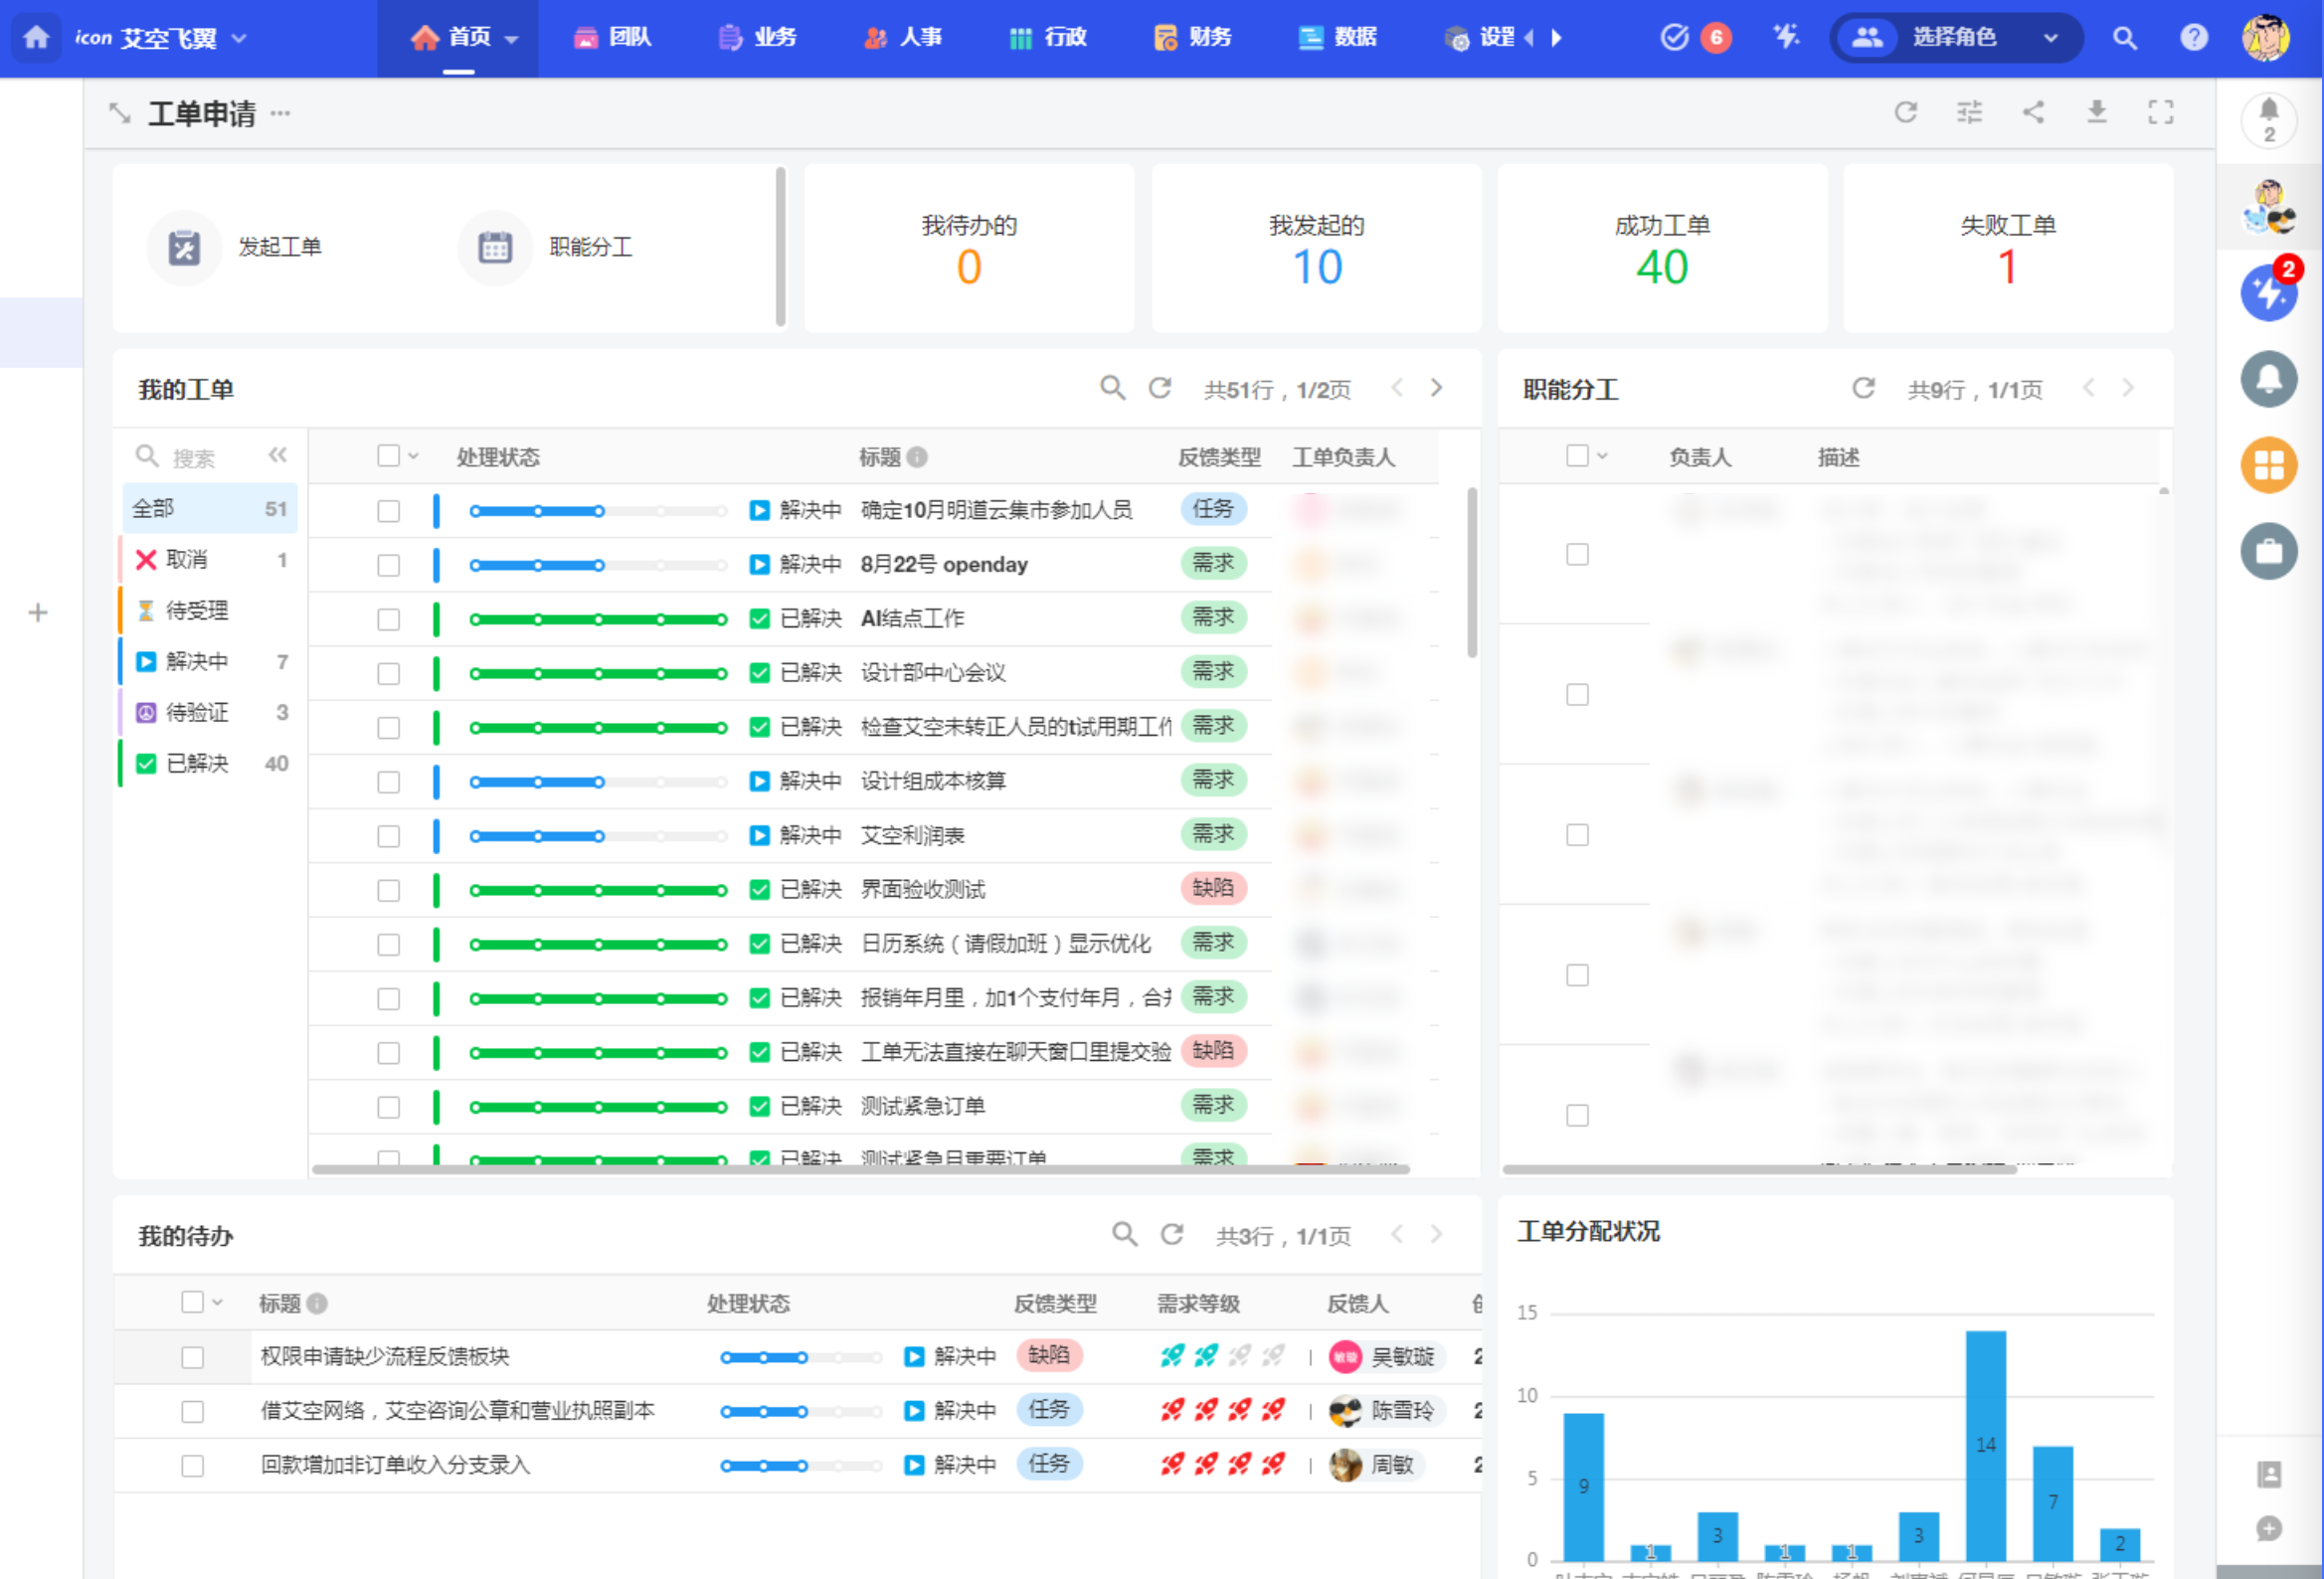This screenshot has height=1579, width=2324.
Task: Open the more options dots after 工单申请
Action: [280, 113]
